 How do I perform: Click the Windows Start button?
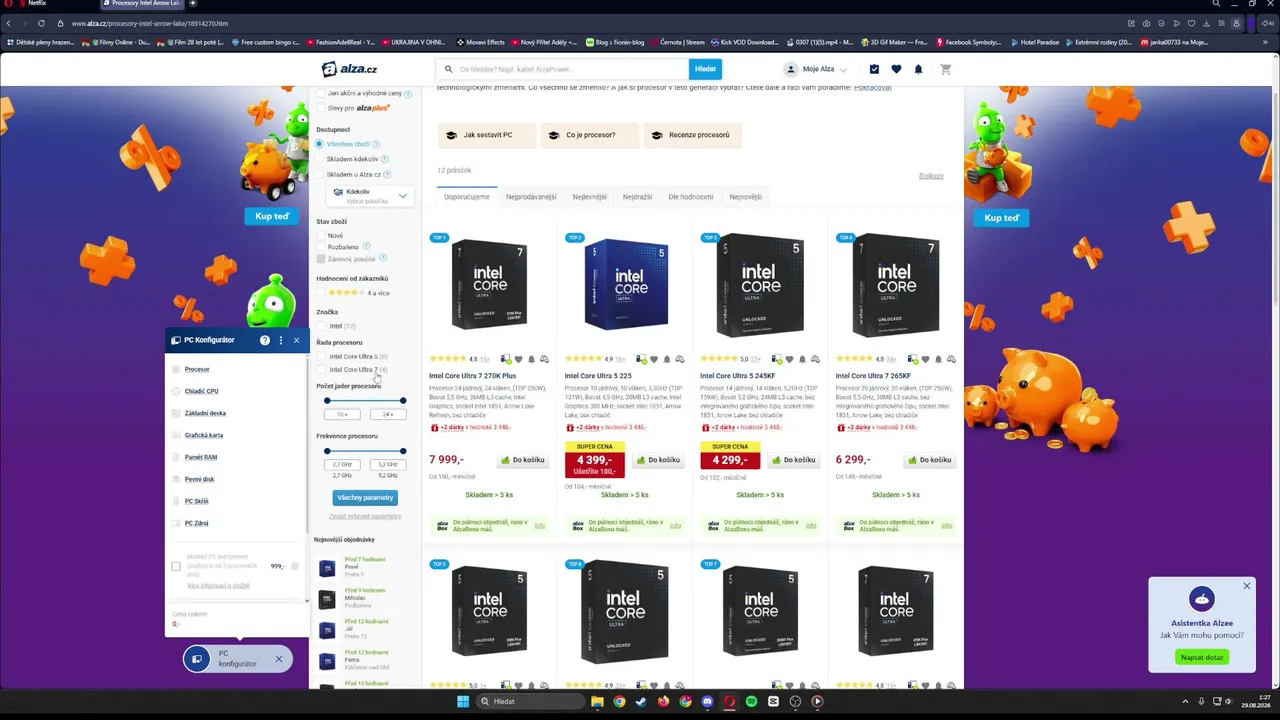pyautogui.click(x=463, y=701)
